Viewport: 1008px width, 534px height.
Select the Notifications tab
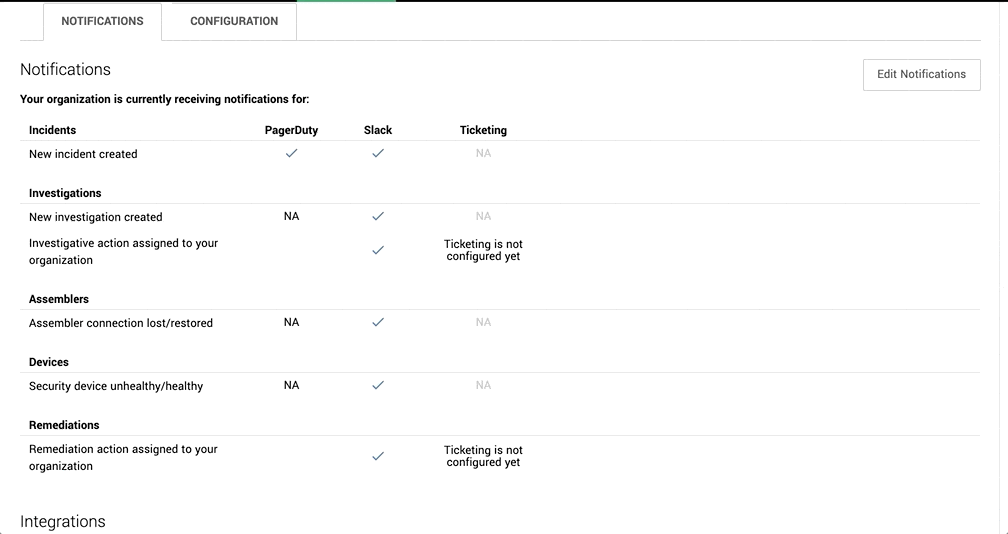102,21
